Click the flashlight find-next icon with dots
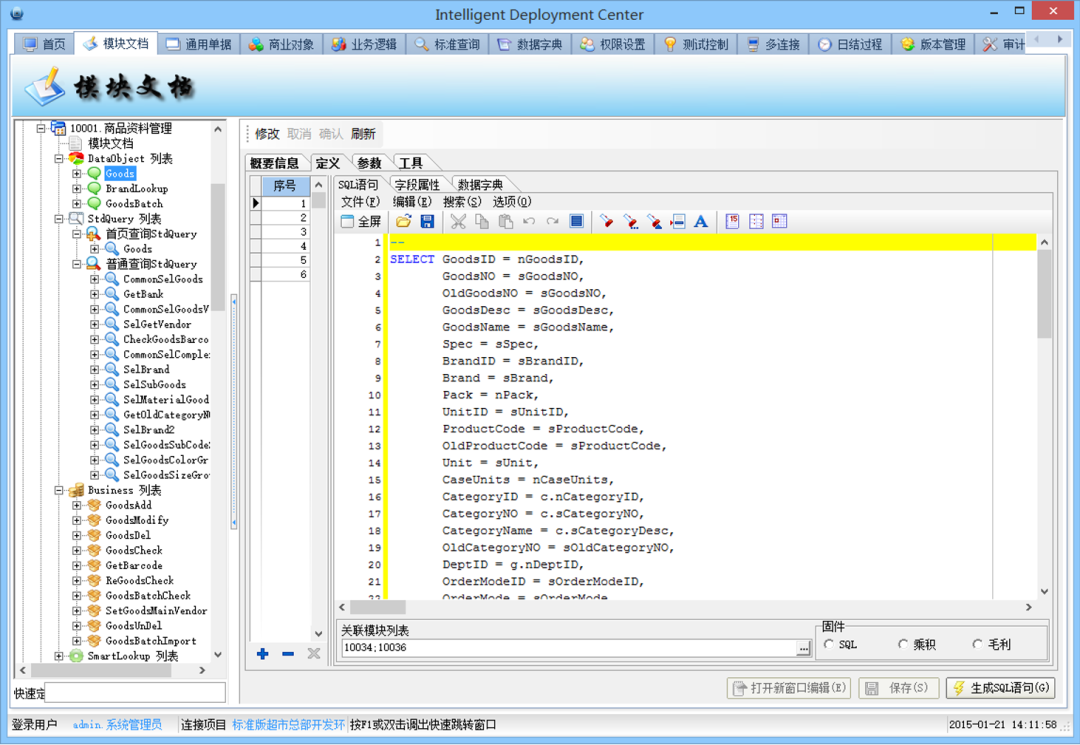 point(630,221)
